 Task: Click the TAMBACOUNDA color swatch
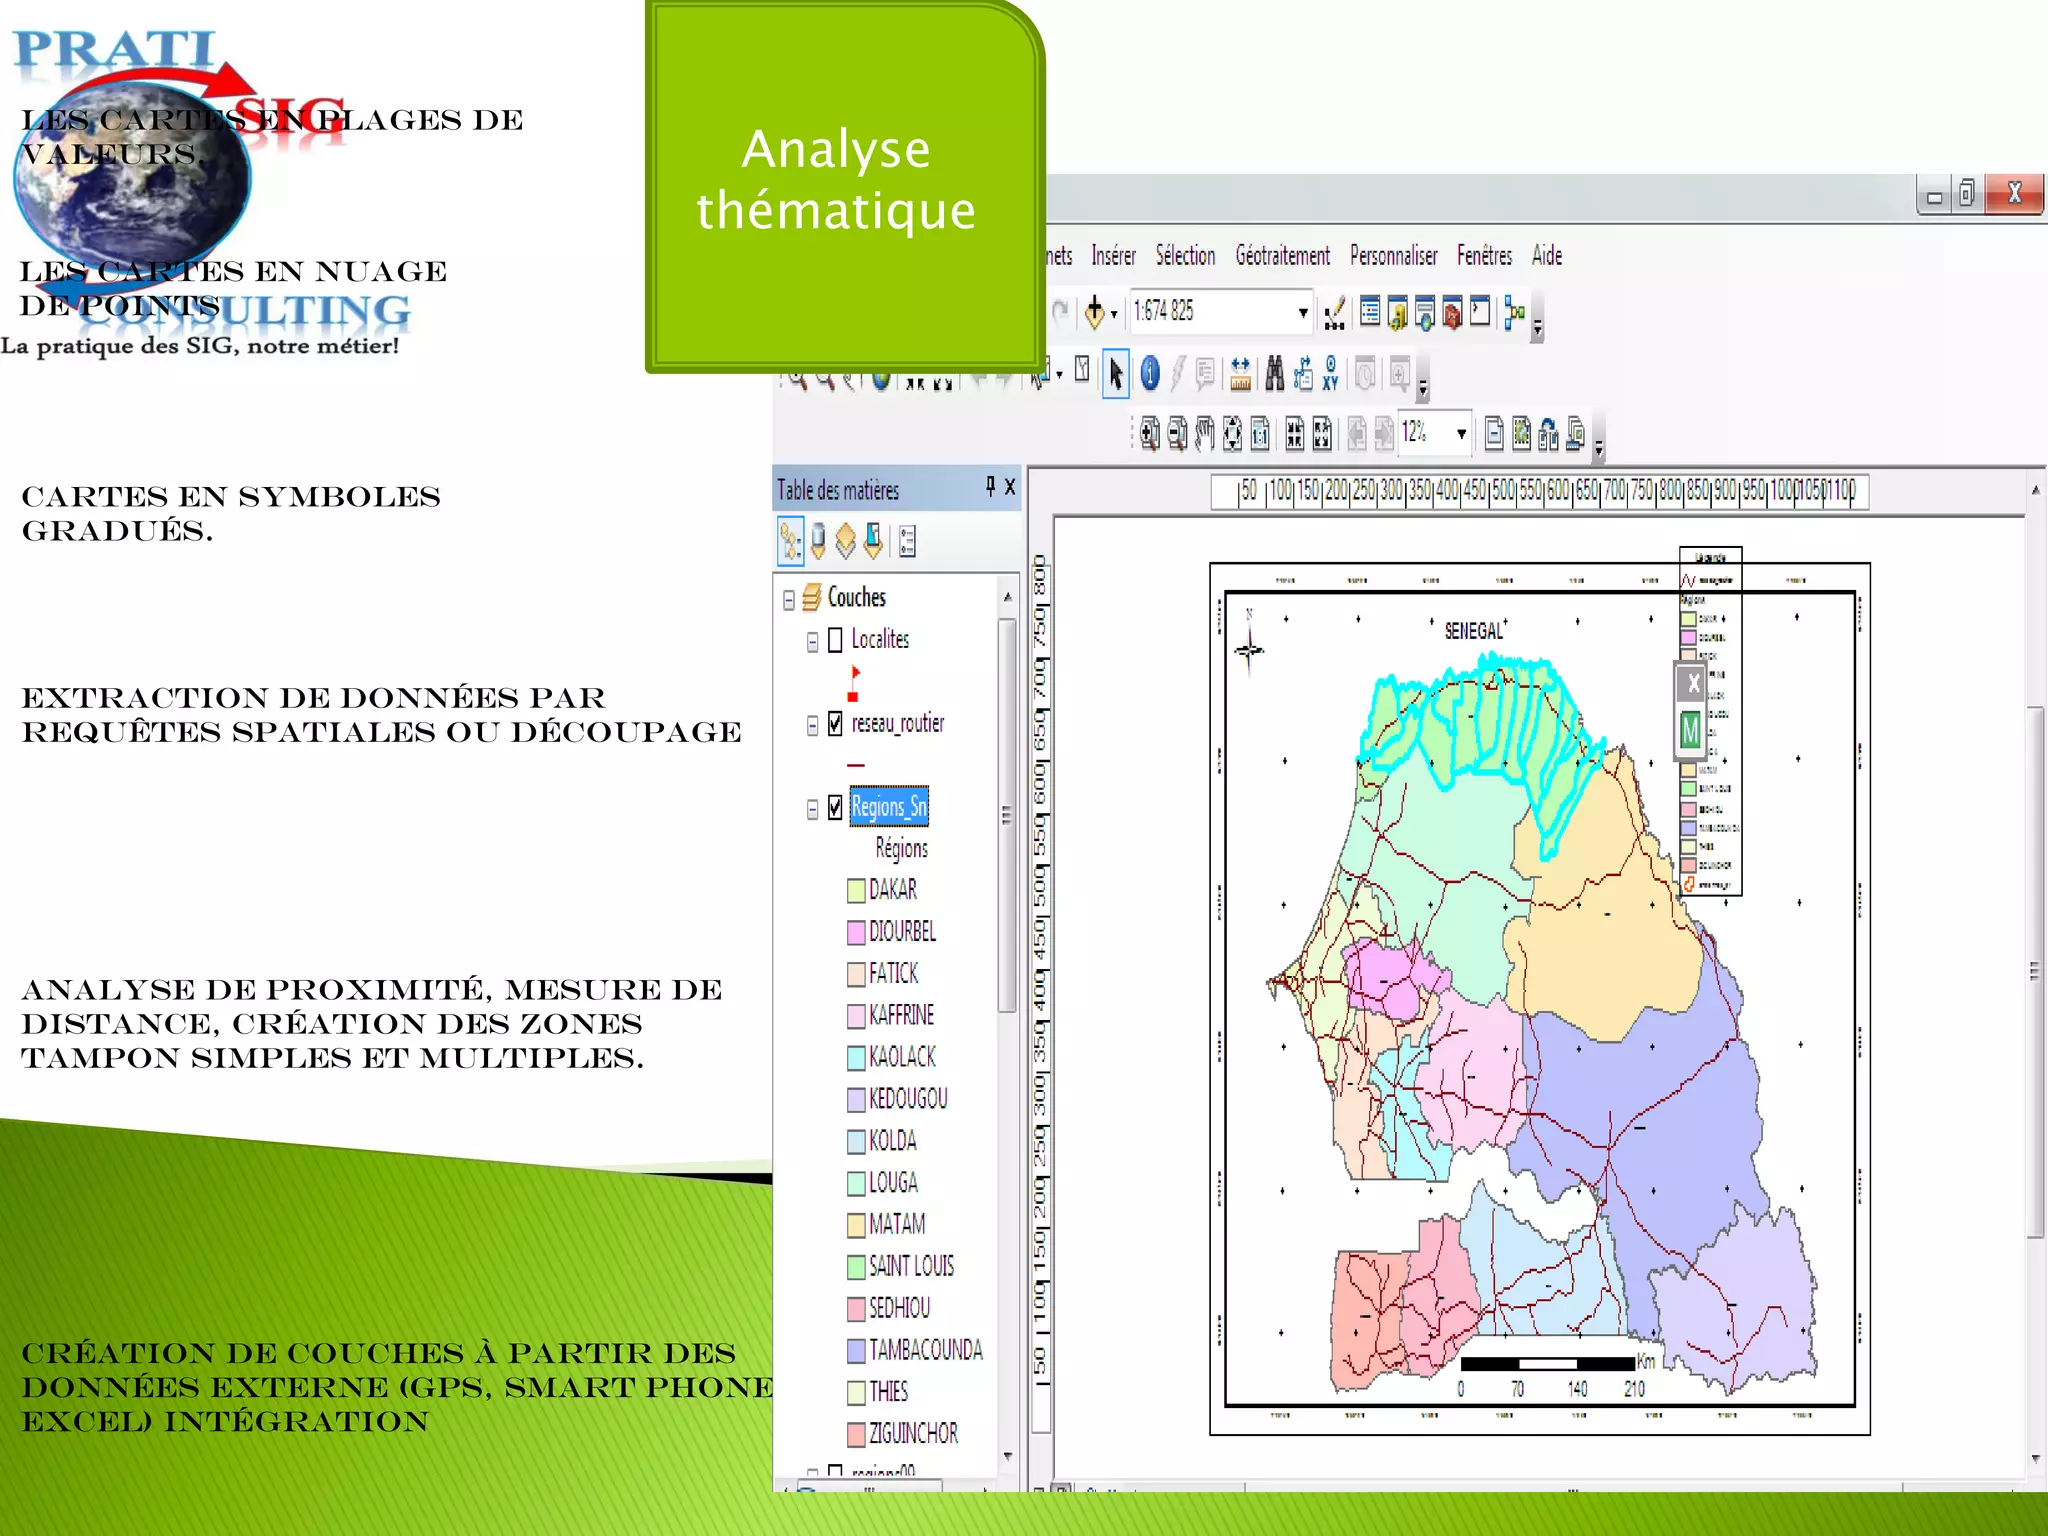[856, 1351]
